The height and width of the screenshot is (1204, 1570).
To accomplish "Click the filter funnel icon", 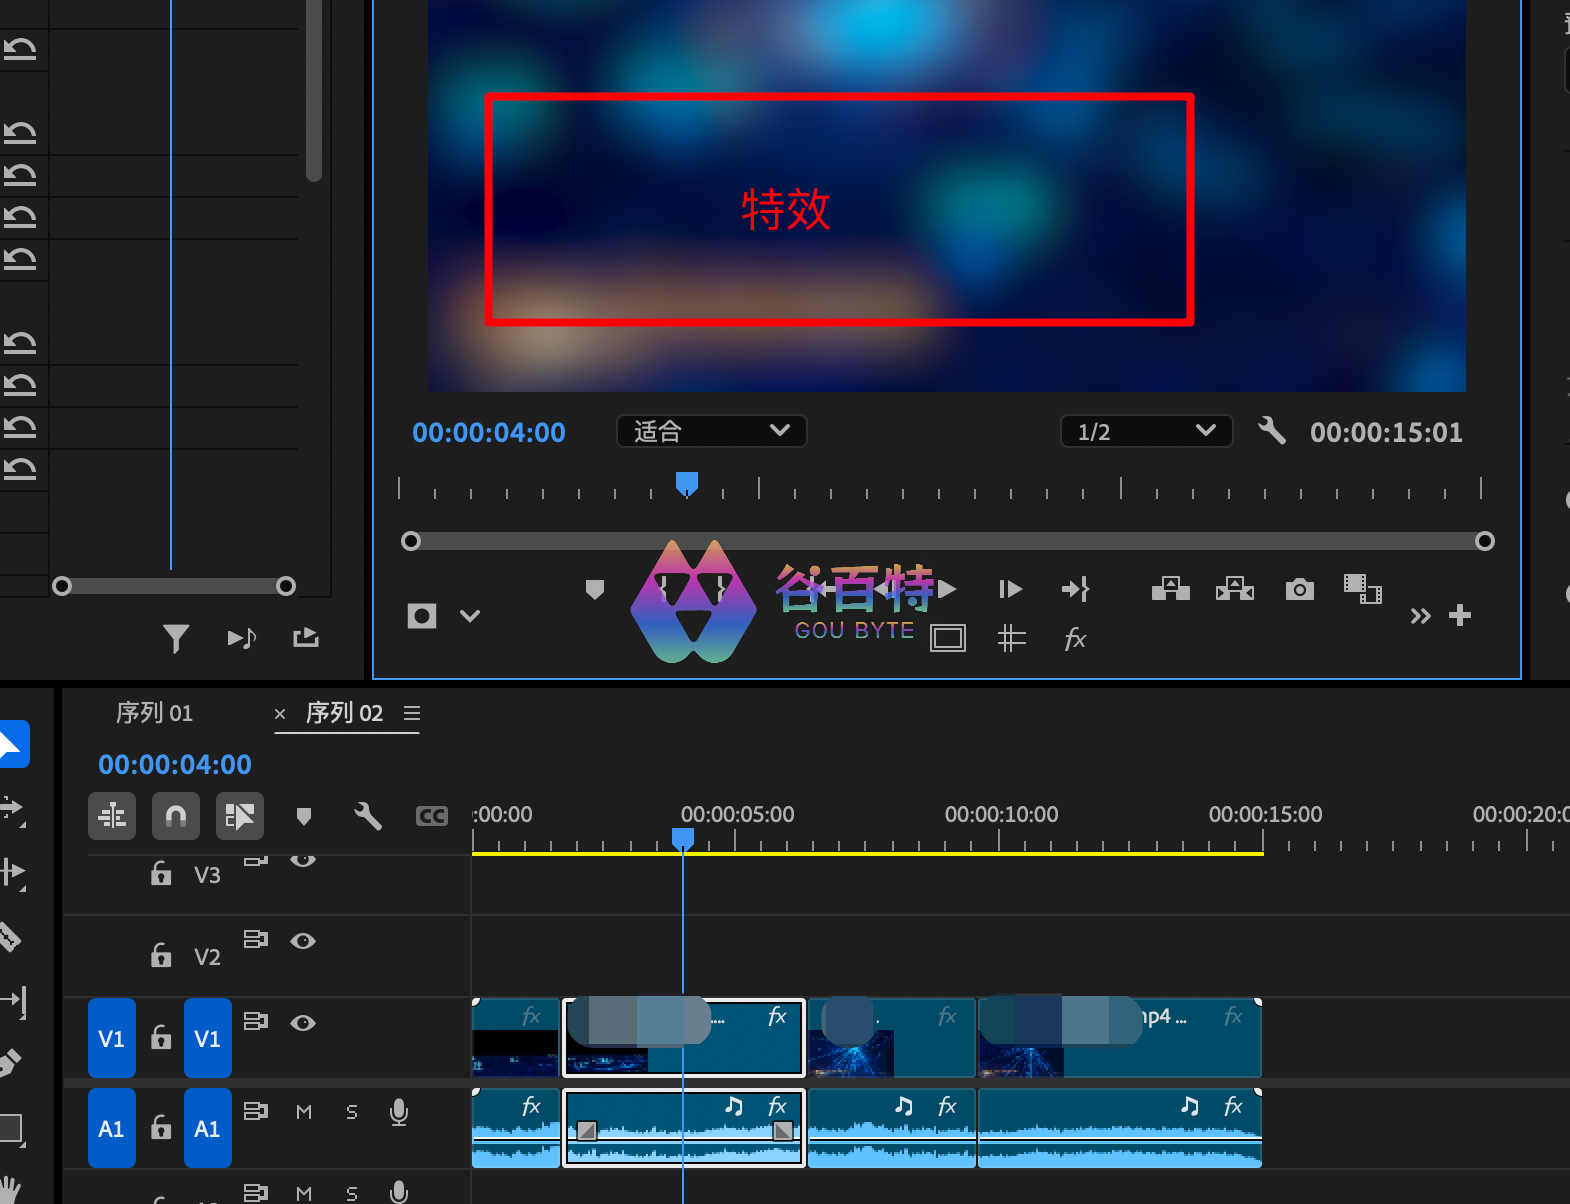I will pyautogui.click(x=176, y=638).
